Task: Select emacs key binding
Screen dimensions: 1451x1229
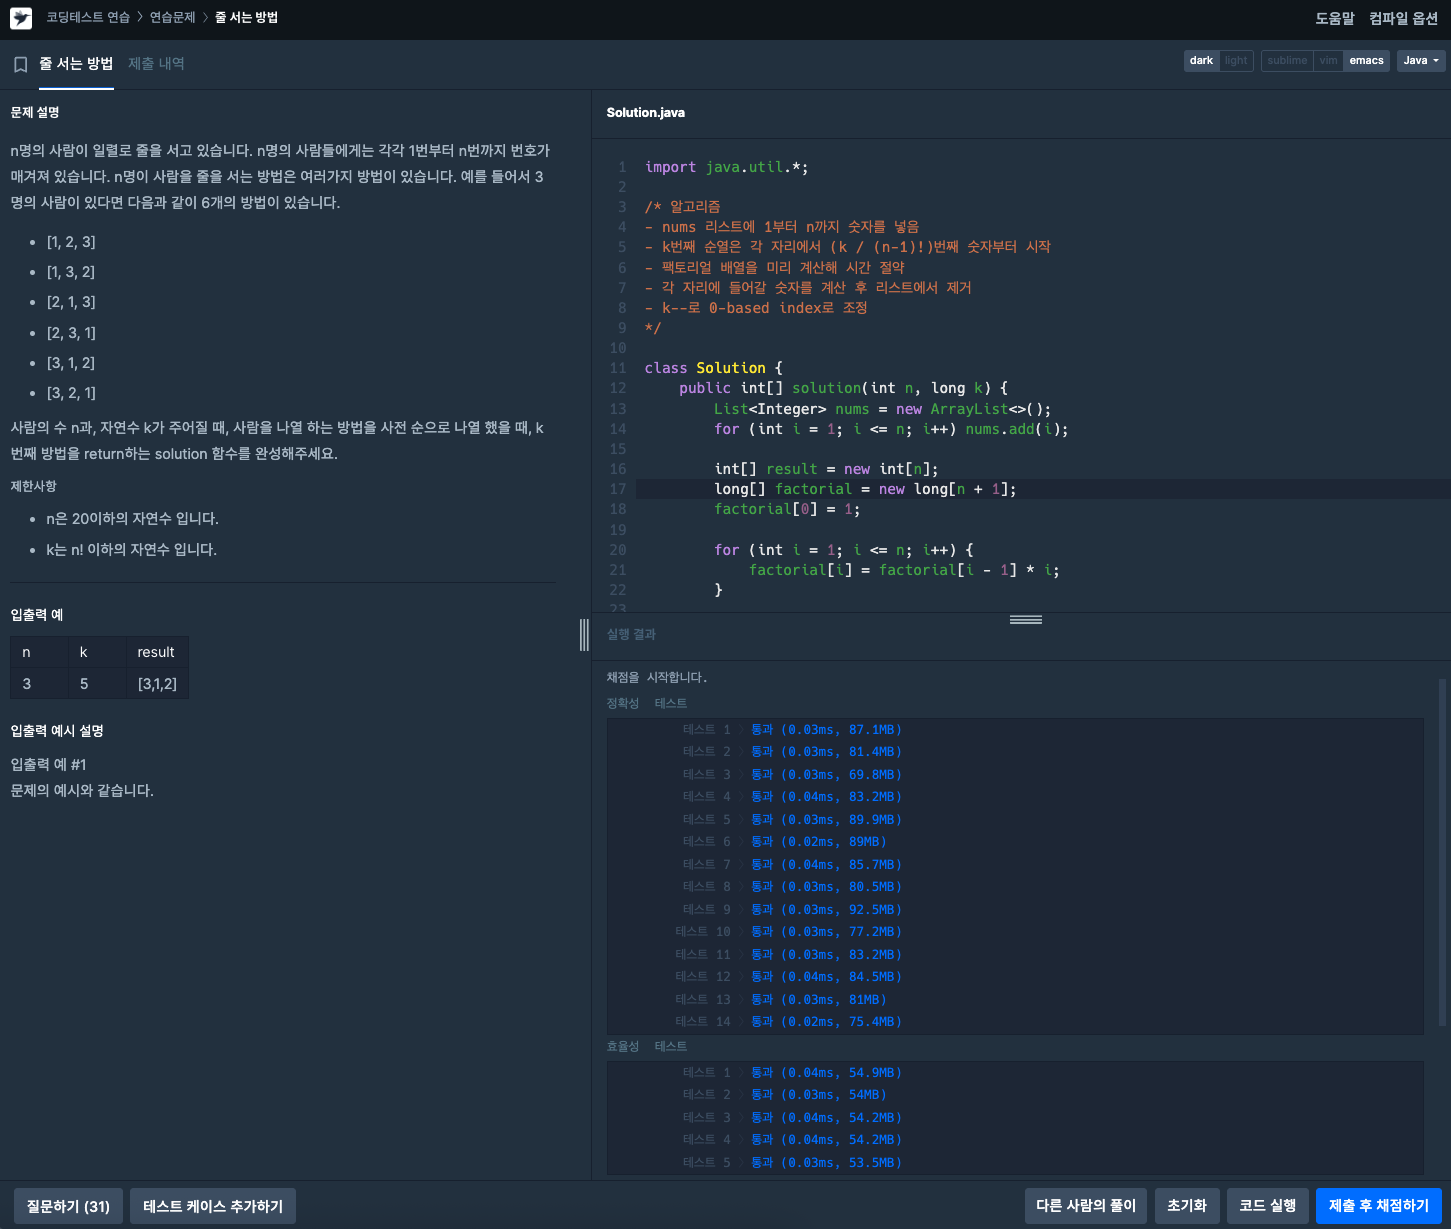Action: coord(1366,61)
